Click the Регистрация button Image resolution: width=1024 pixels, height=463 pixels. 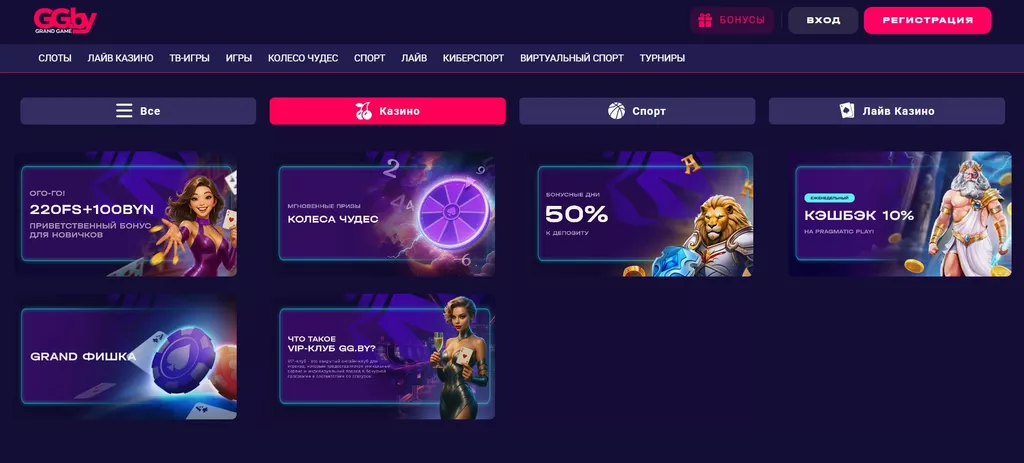[x=927, y=20]
